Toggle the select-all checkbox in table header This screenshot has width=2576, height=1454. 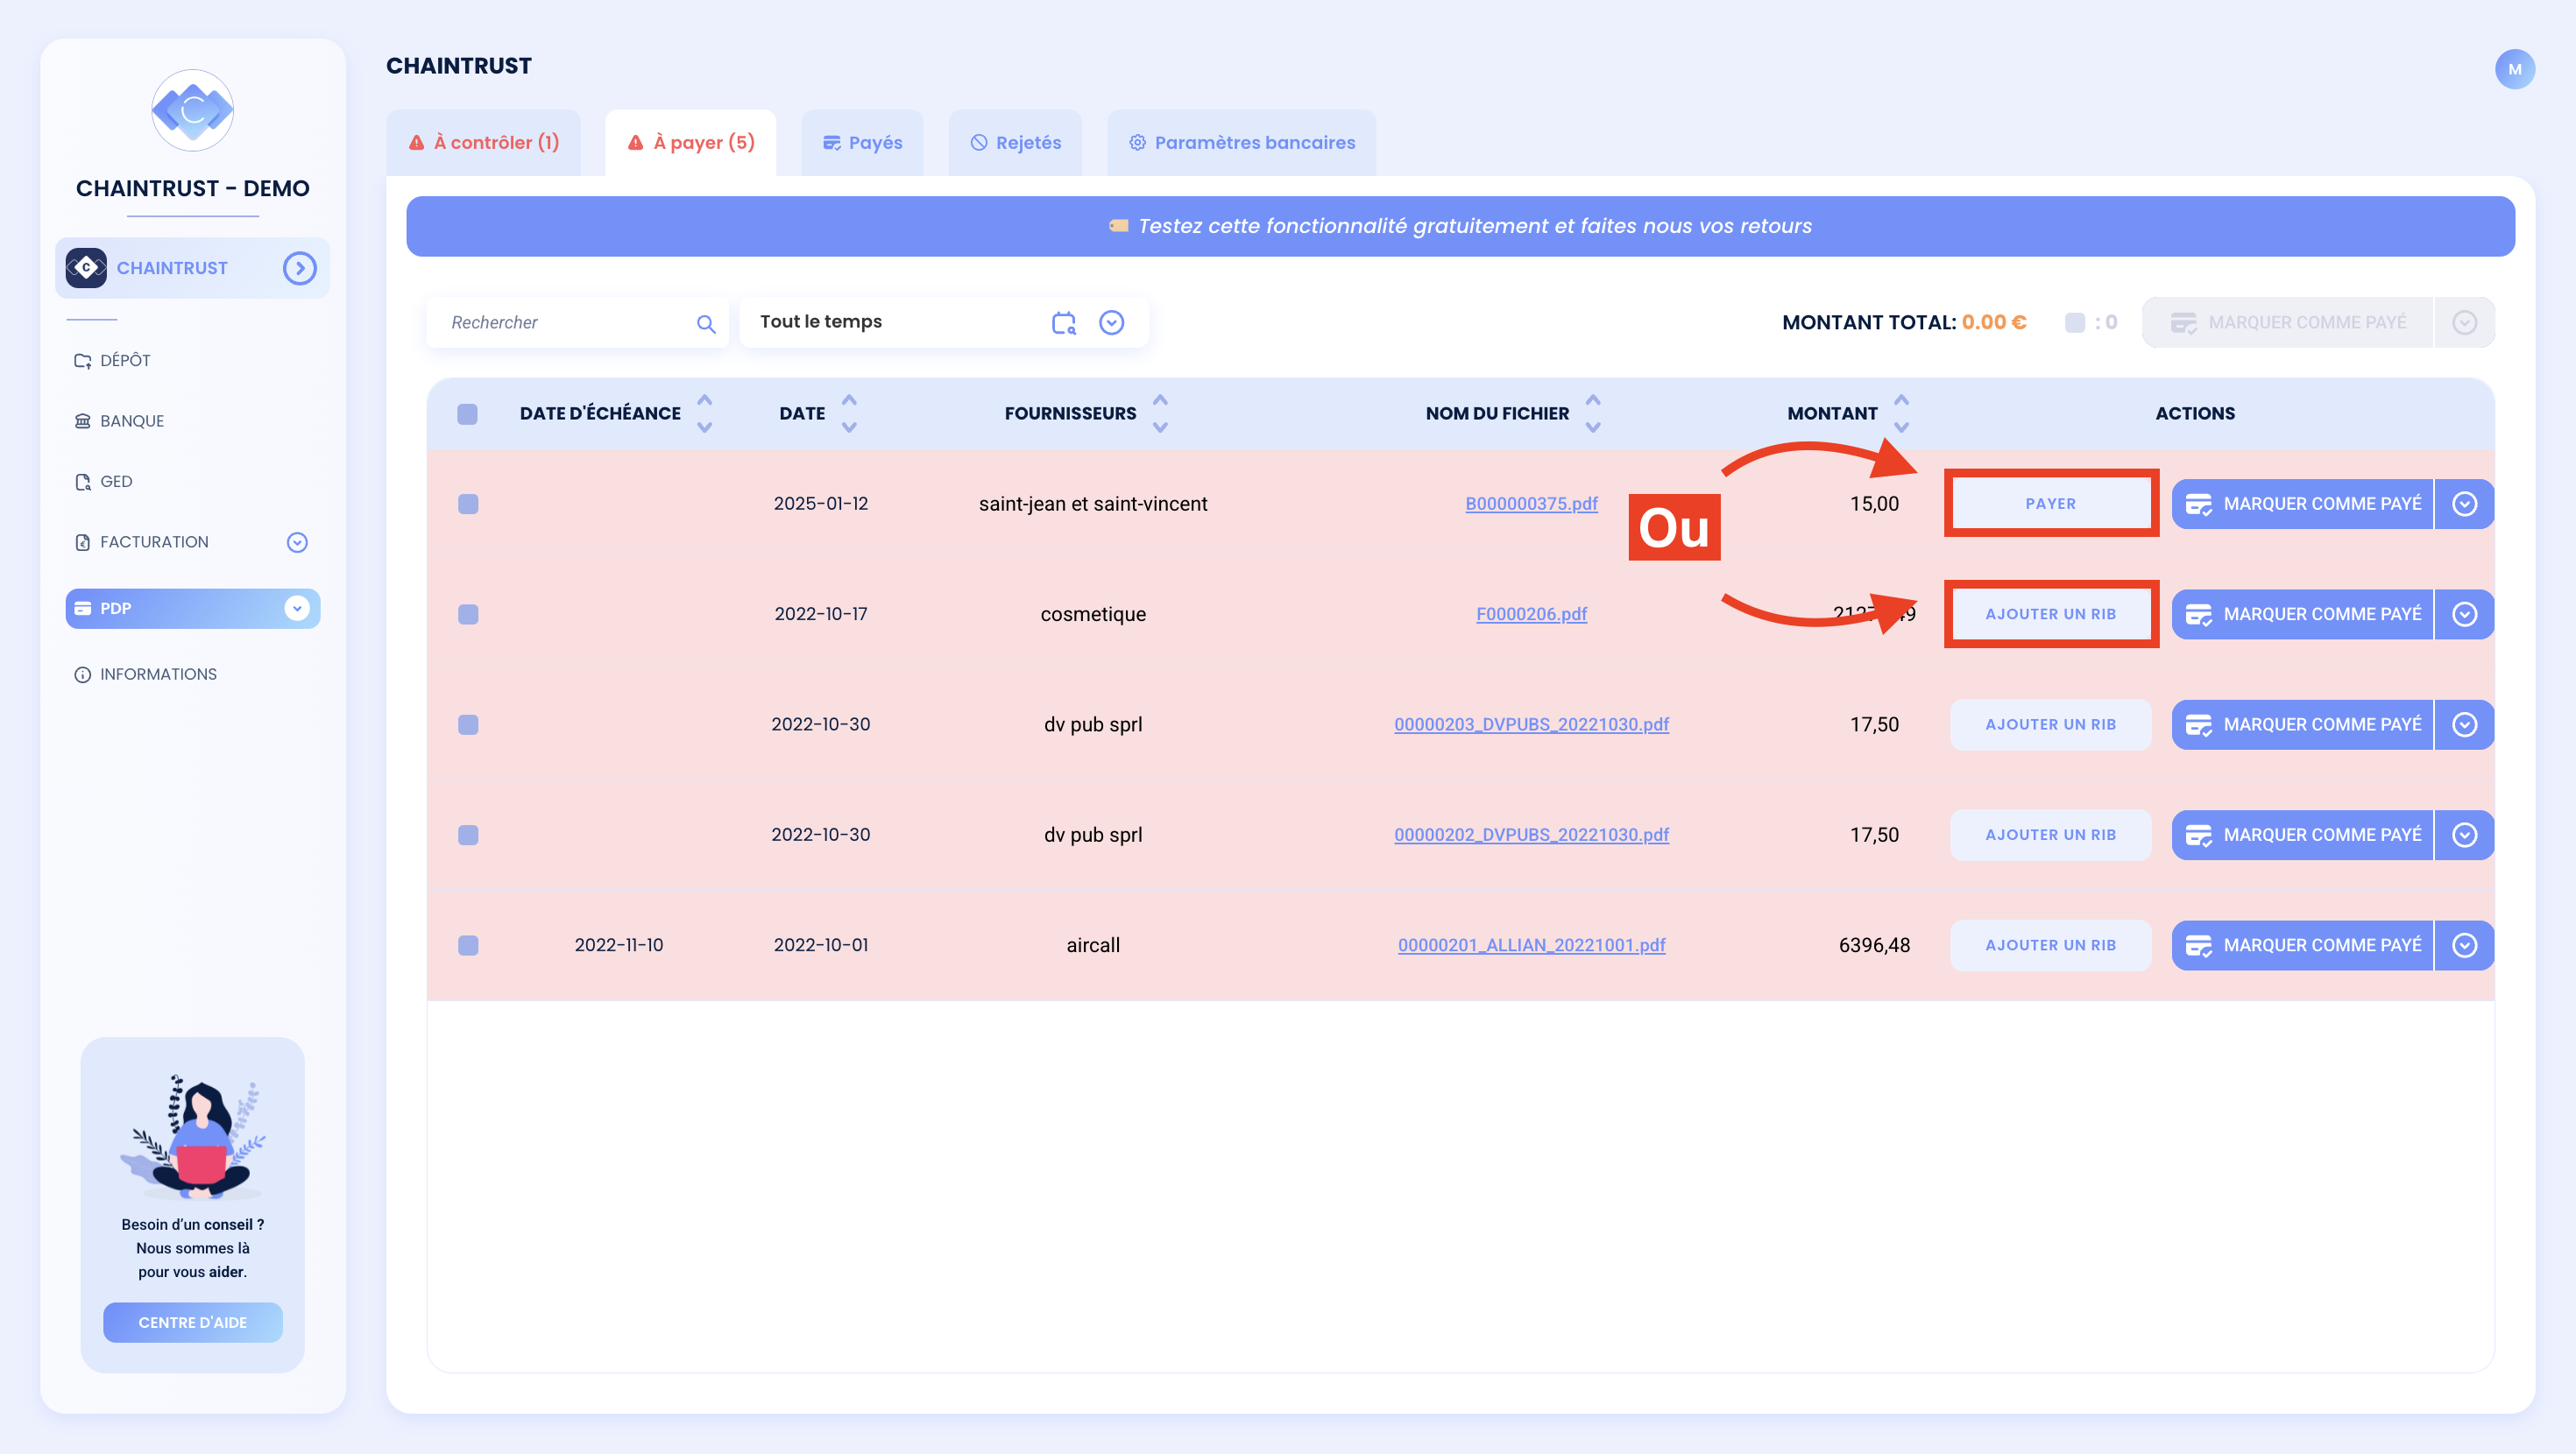467,414
